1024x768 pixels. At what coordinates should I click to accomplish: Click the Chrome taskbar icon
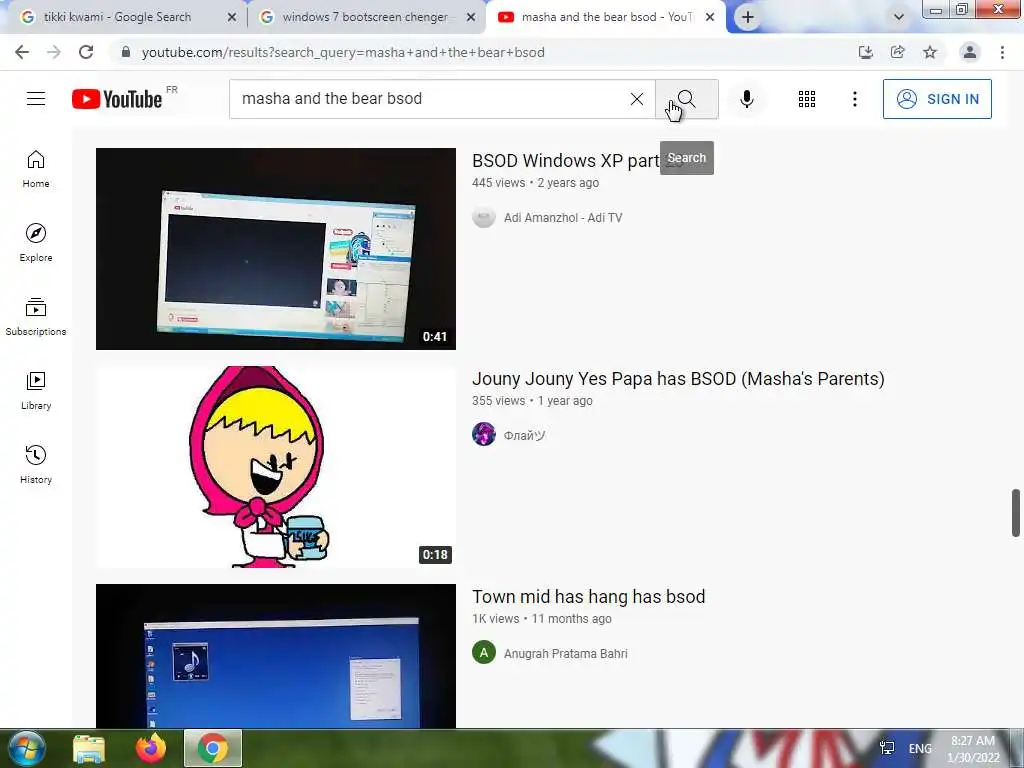click(213, 748)
